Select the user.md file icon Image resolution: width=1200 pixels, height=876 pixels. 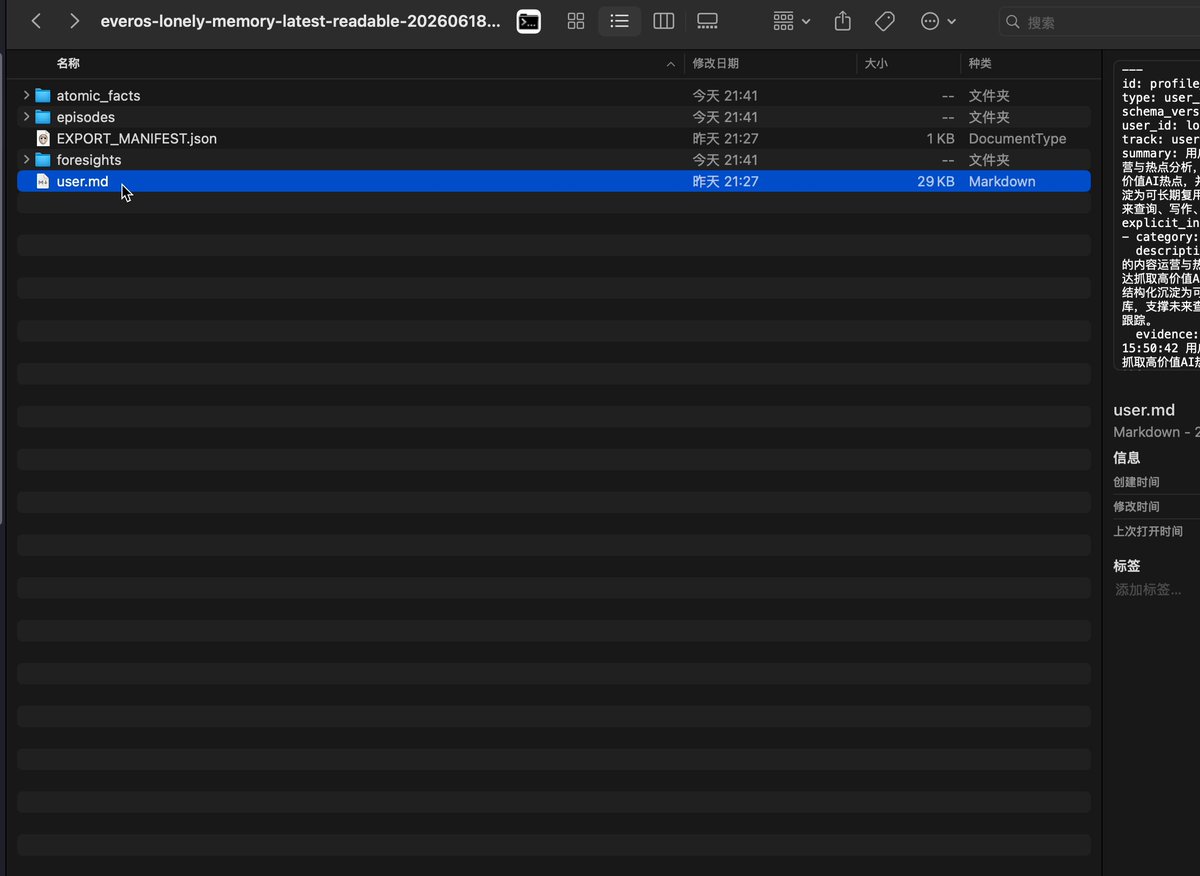pos(43,181)
